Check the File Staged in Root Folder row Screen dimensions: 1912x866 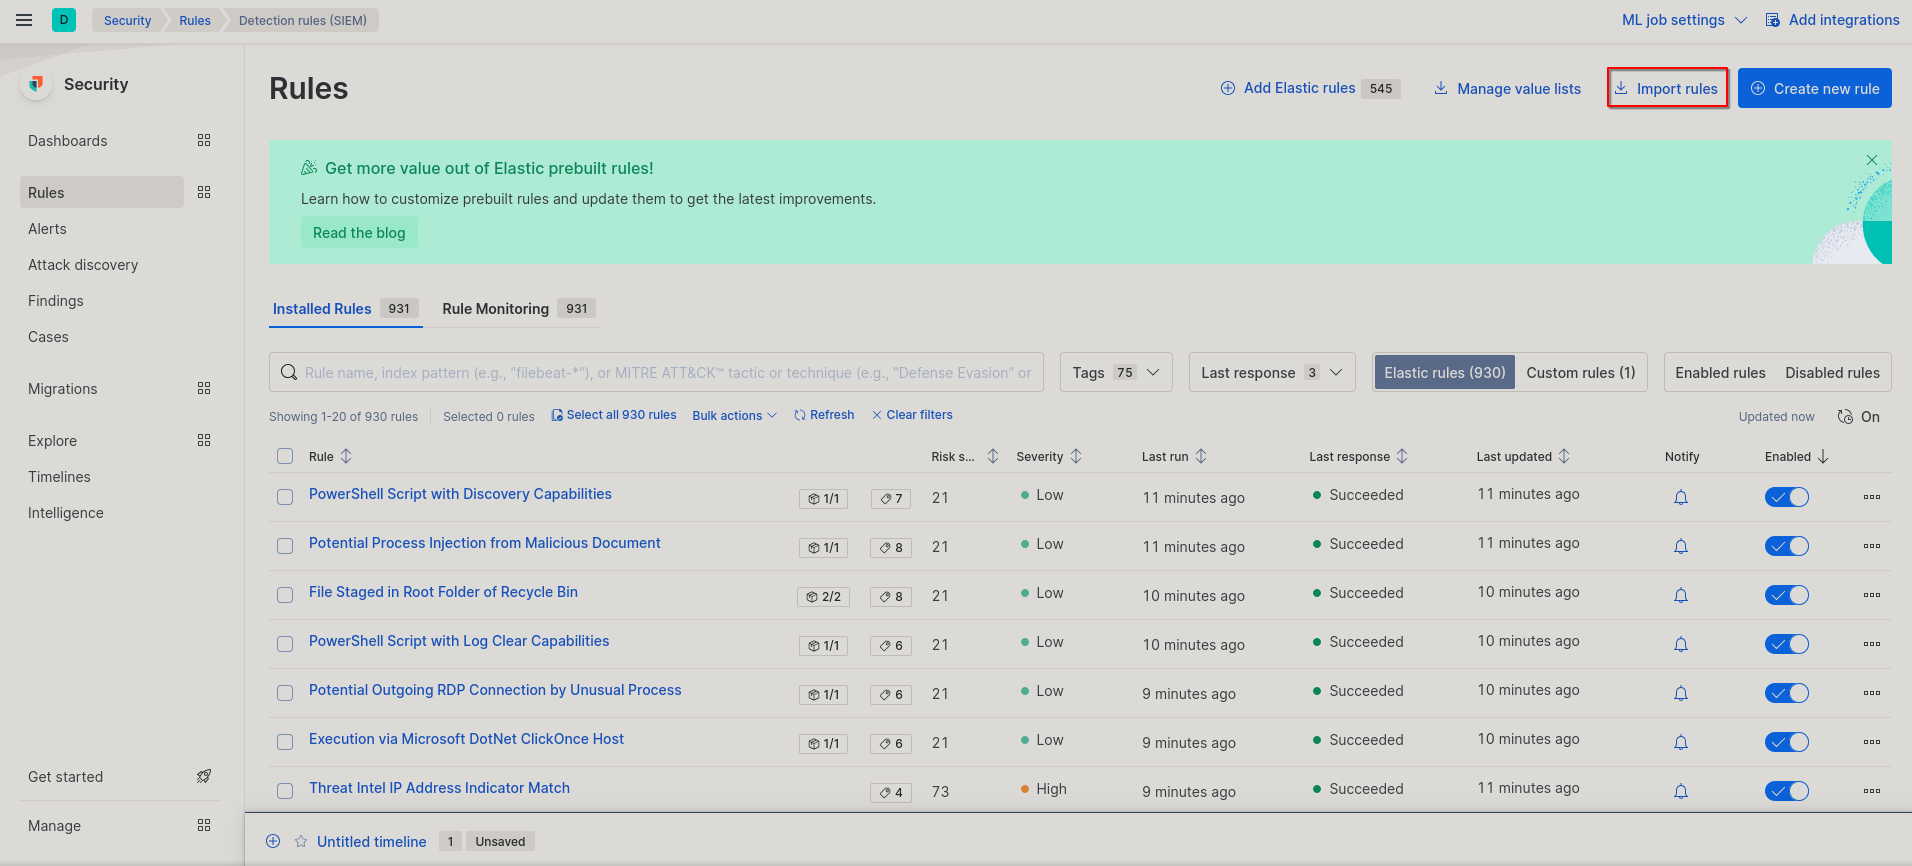pyautogui.click(x=285, y=595)
